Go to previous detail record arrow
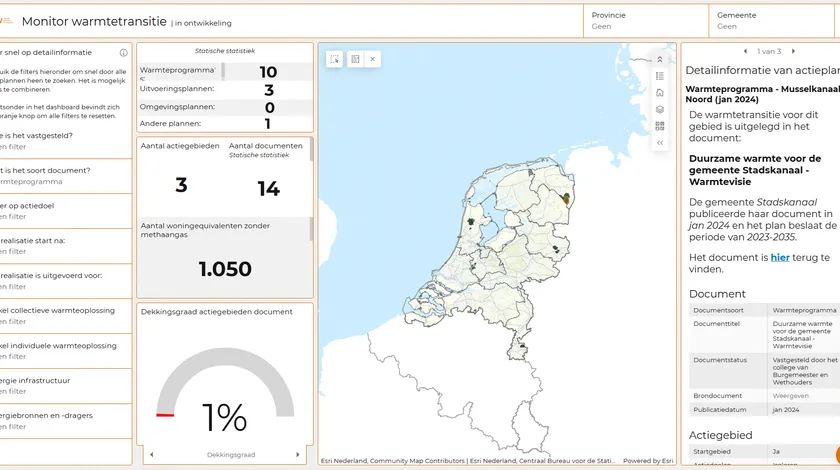 pos(745,51)
